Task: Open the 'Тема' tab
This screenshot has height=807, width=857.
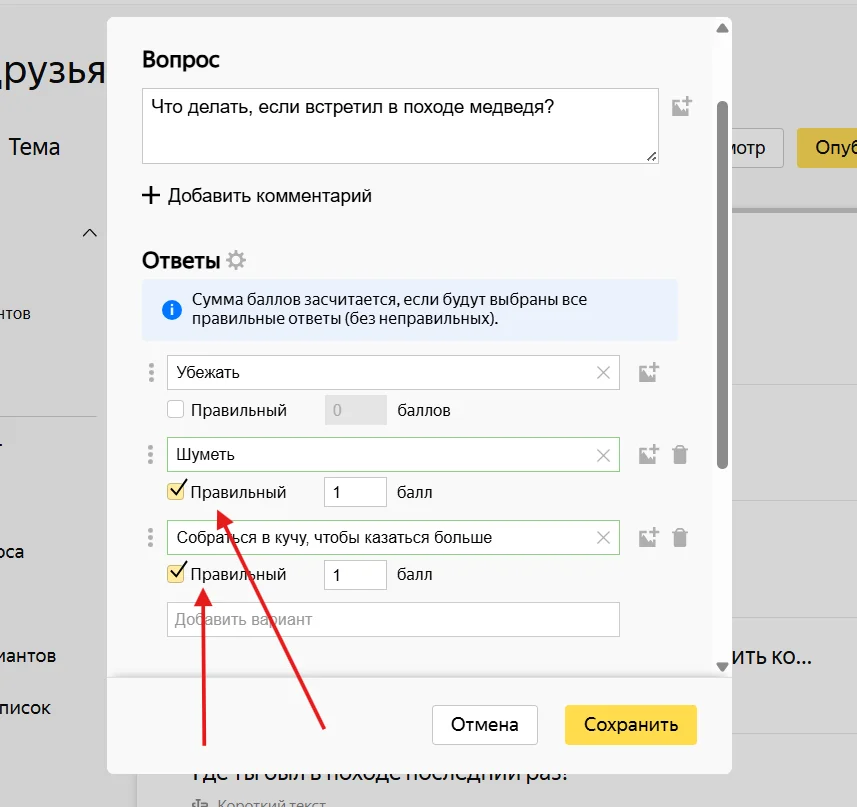Action: tap(34, 147)
